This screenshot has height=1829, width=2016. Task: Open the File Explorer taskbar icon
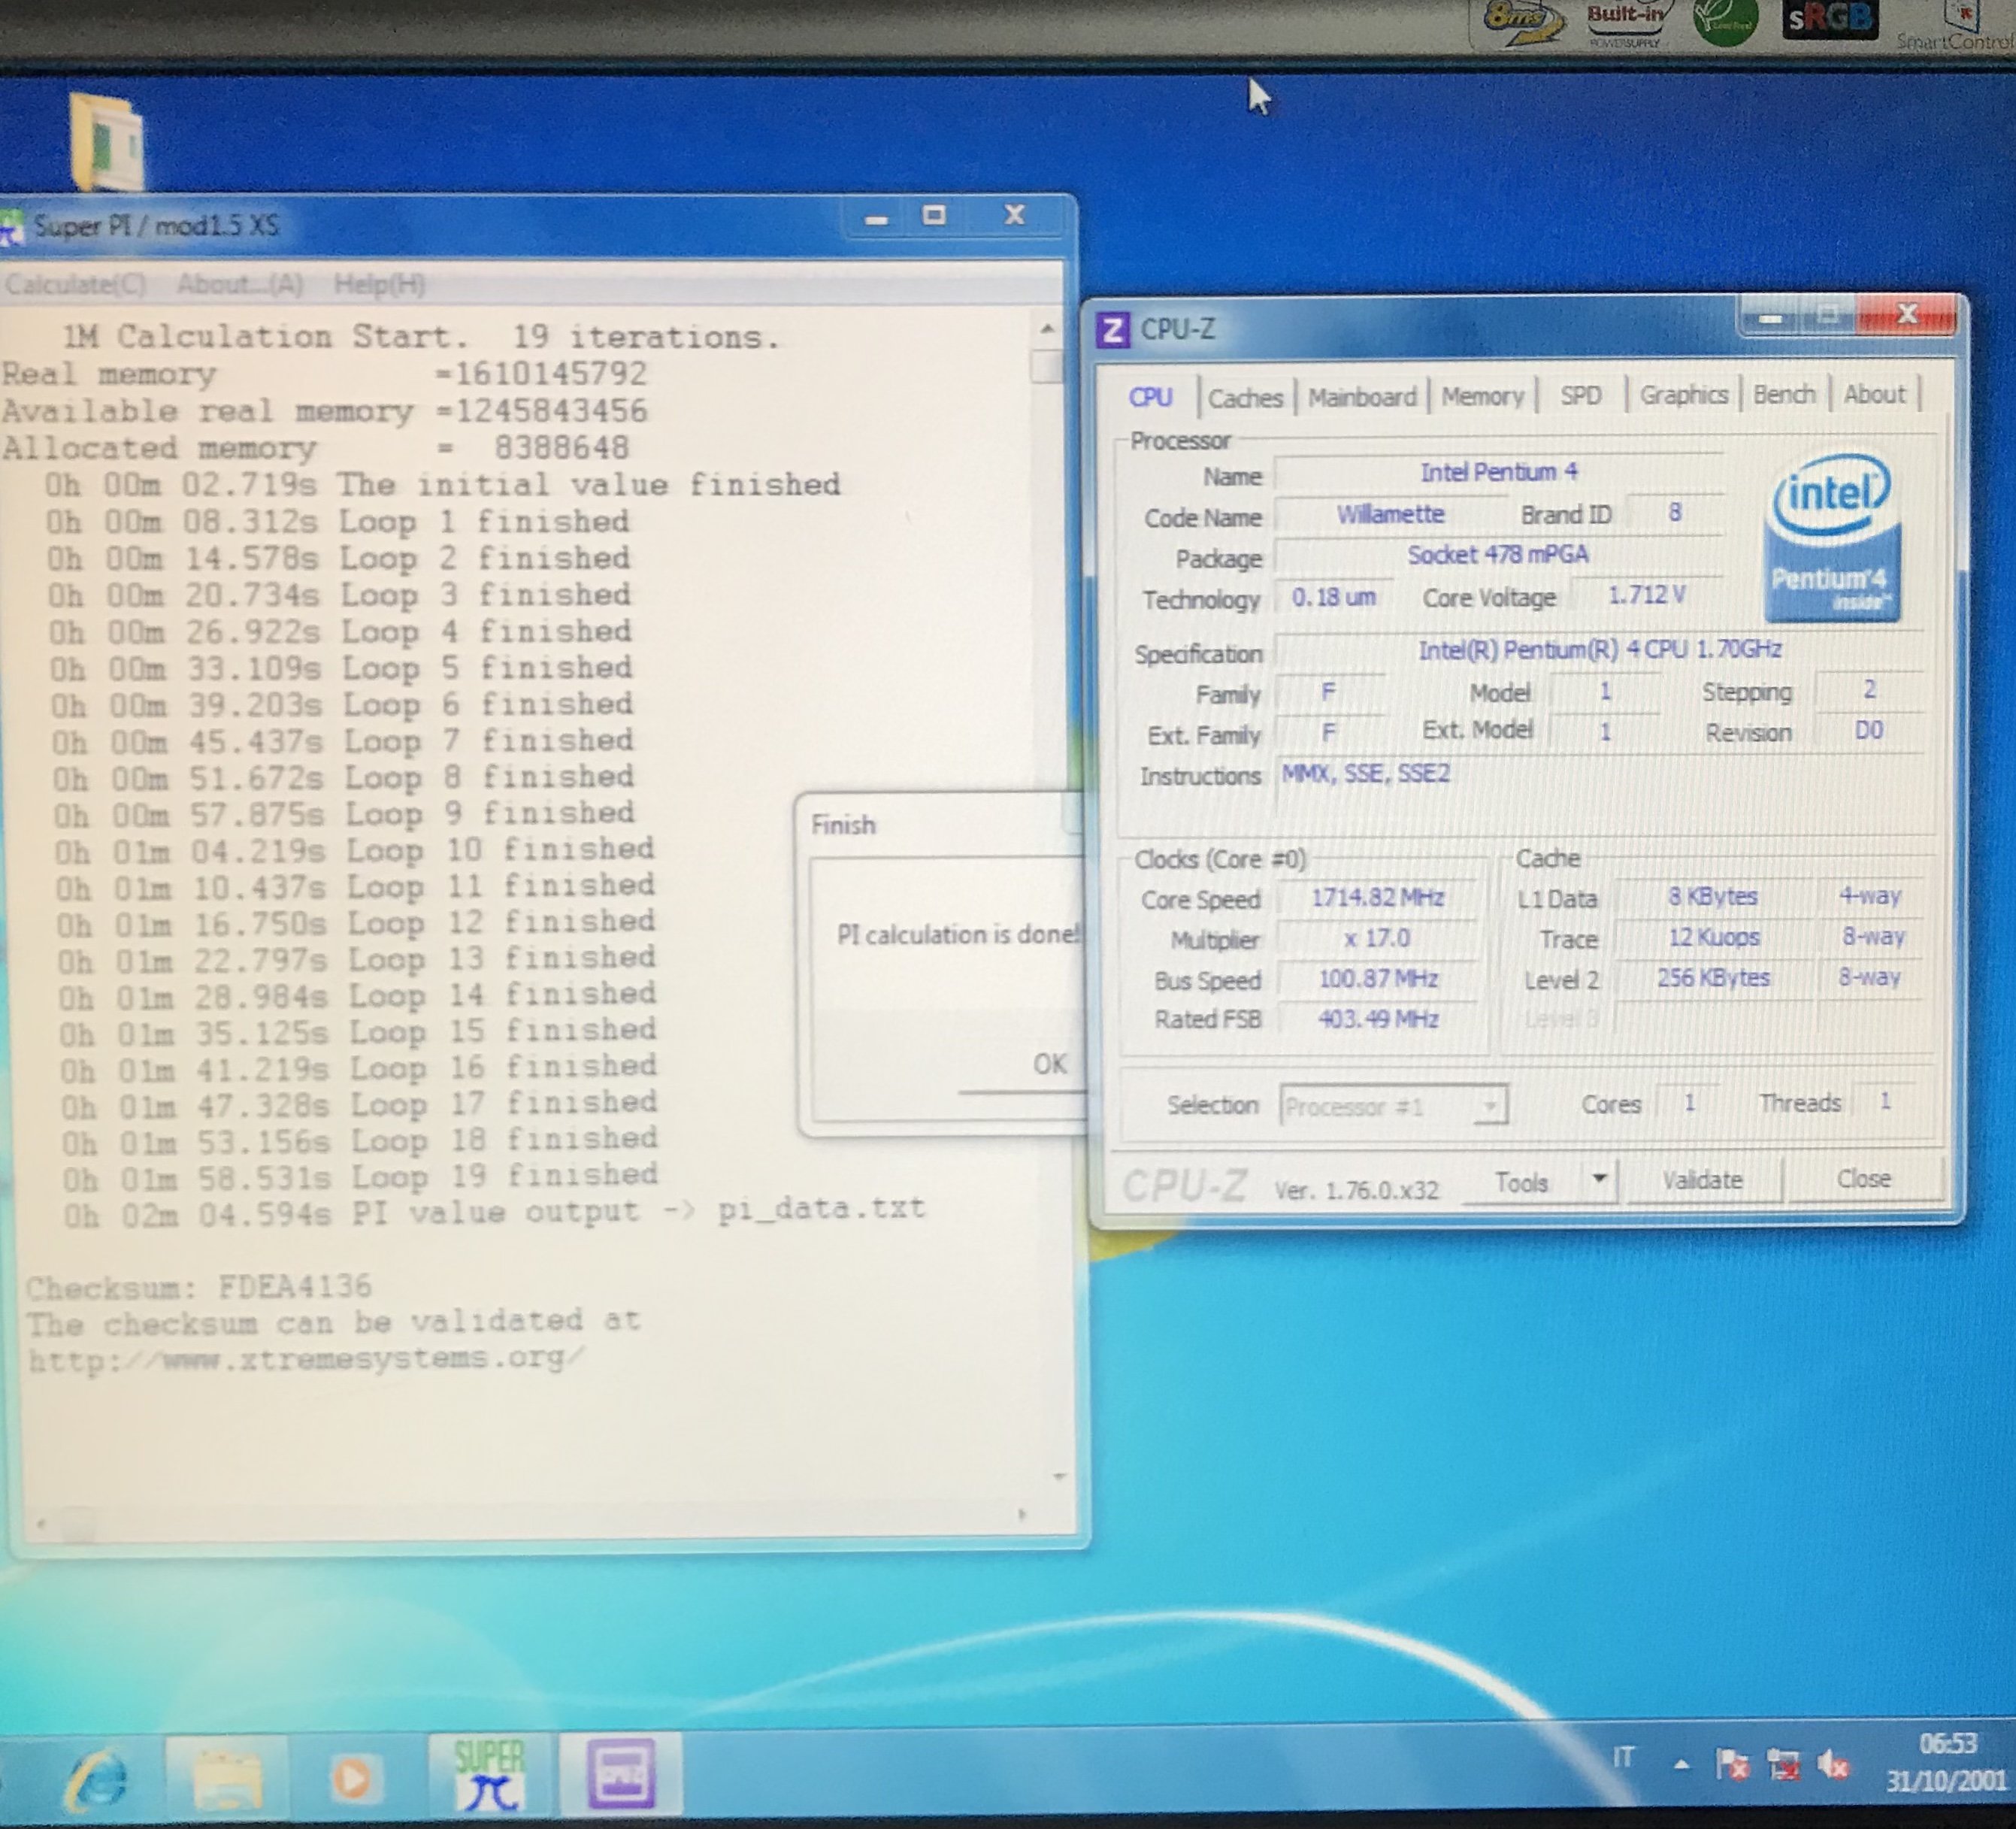(x=227, y=1777)
